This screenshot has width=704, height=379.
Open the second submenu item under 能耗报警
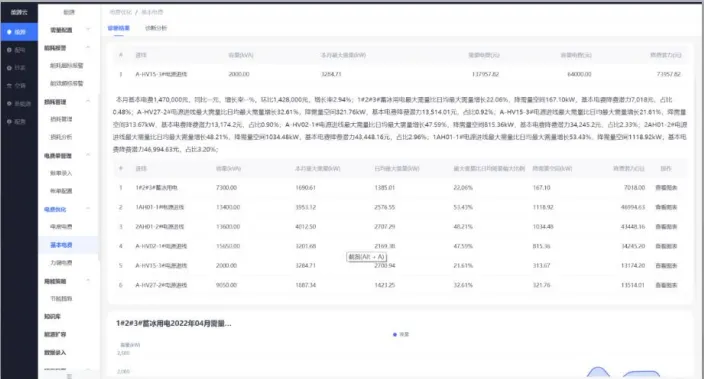coord(66,84)
